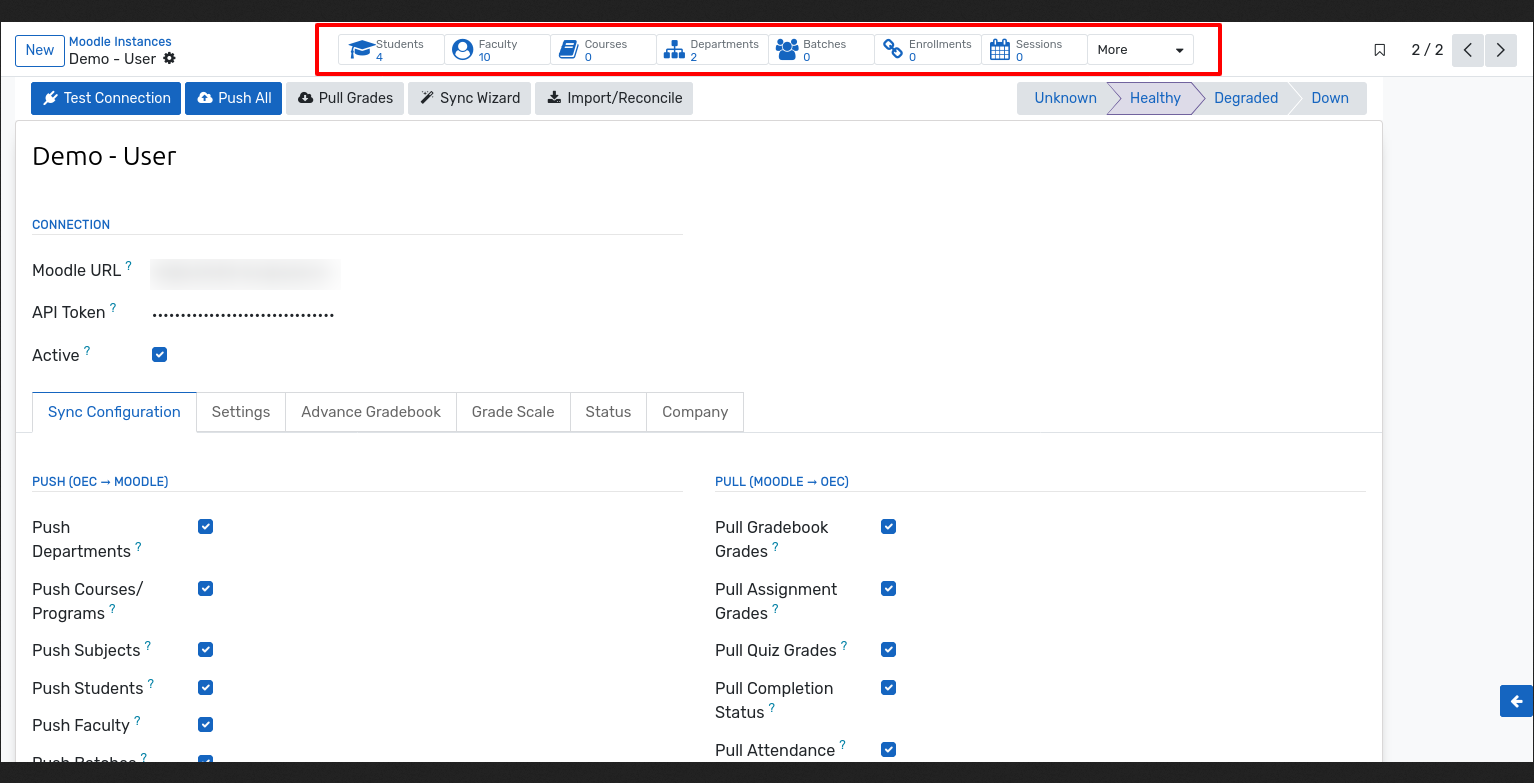This screenshot has height=783, width=1534.
Task: Click the blue arrow side panel button
Action: pyautogui.click(x=1517, y=701)
